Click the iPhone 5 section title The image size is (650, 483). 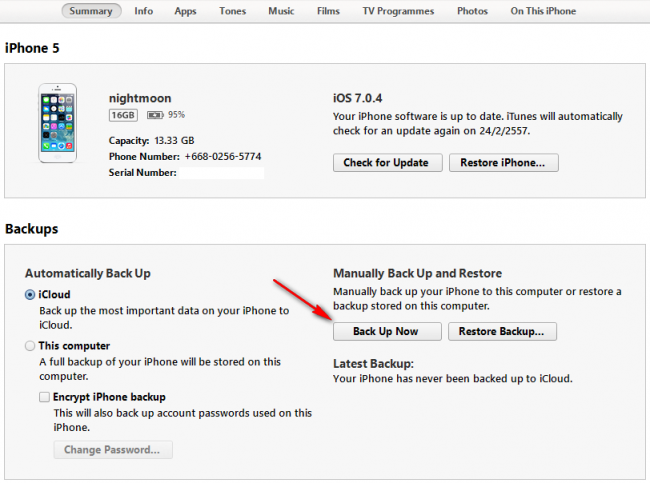pyautogui.click(x=32, y=48)
